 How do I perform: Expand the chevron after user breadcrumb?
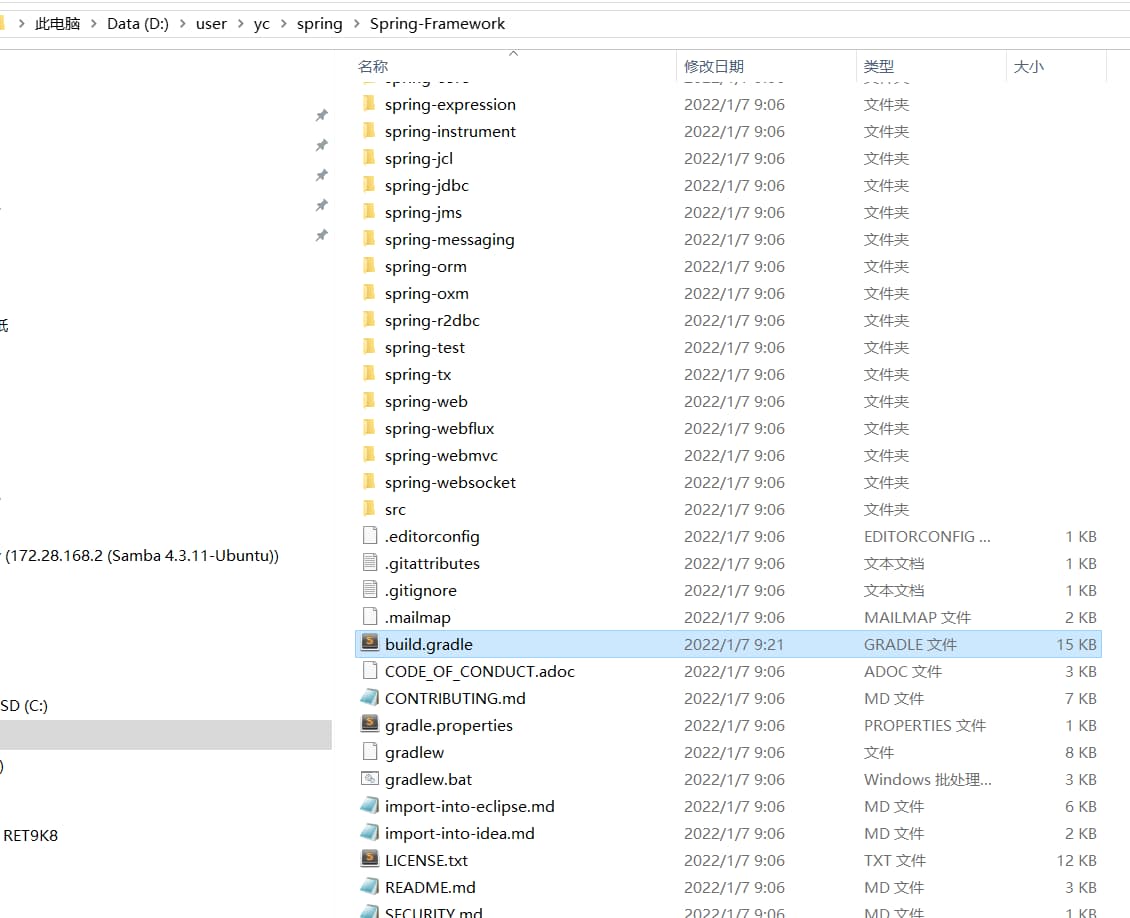pos(241,24)
